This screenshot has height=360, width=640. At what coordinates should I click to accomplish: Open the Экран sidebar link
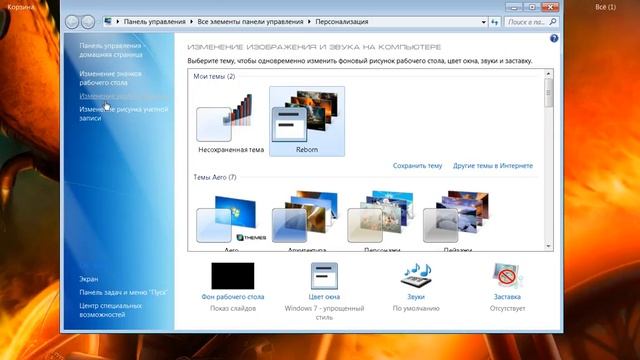coord(89,279)
